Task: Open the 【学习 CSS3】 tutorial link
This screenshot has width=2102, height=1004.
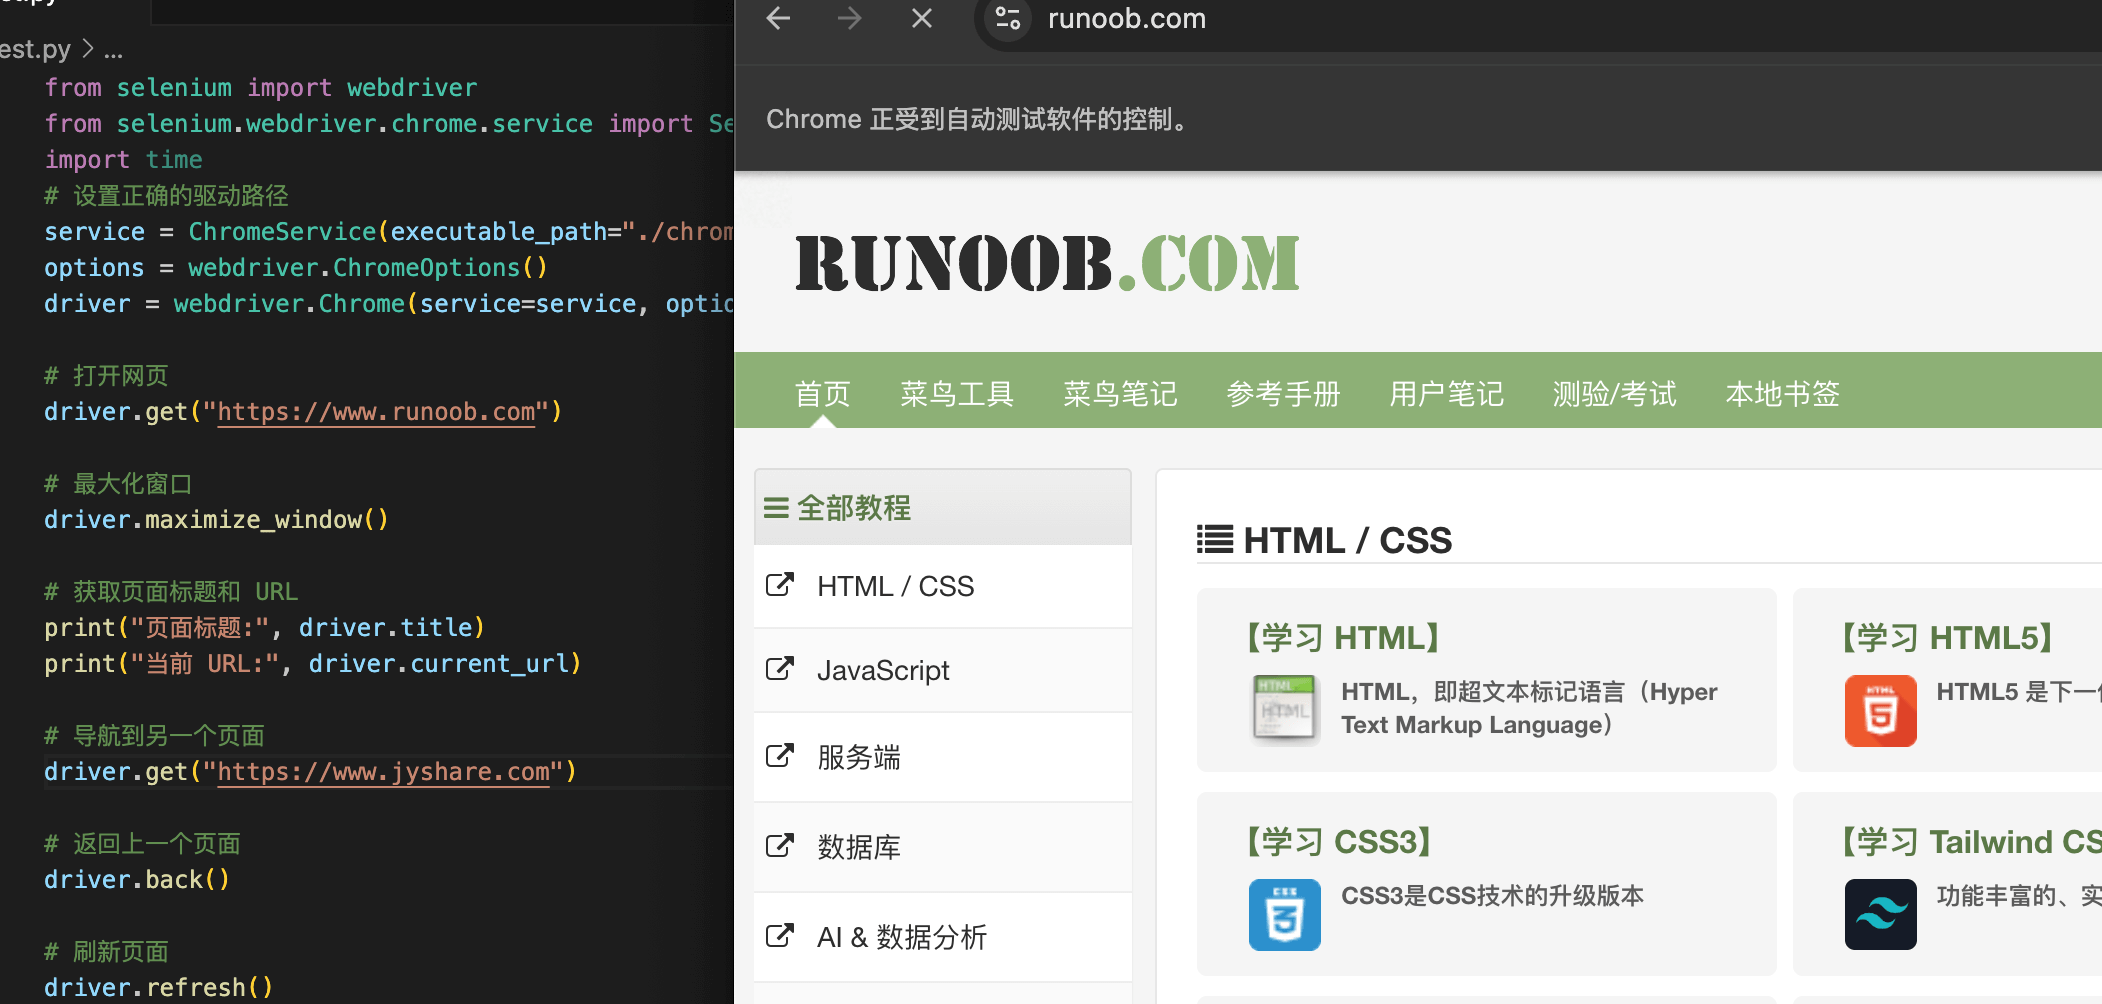Action: click(1338, 842)
